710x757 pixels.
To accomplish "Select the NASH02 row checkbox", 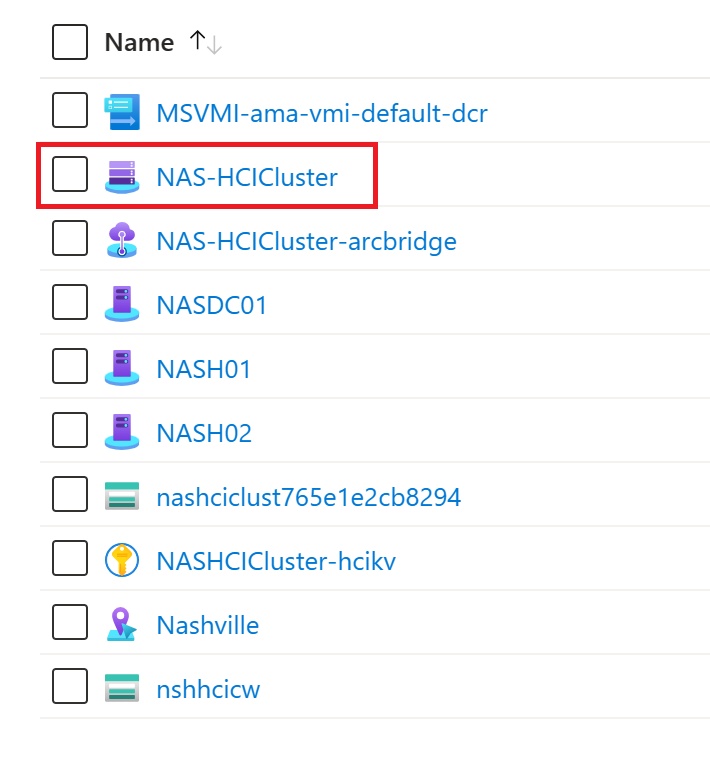I will [70, 430].
